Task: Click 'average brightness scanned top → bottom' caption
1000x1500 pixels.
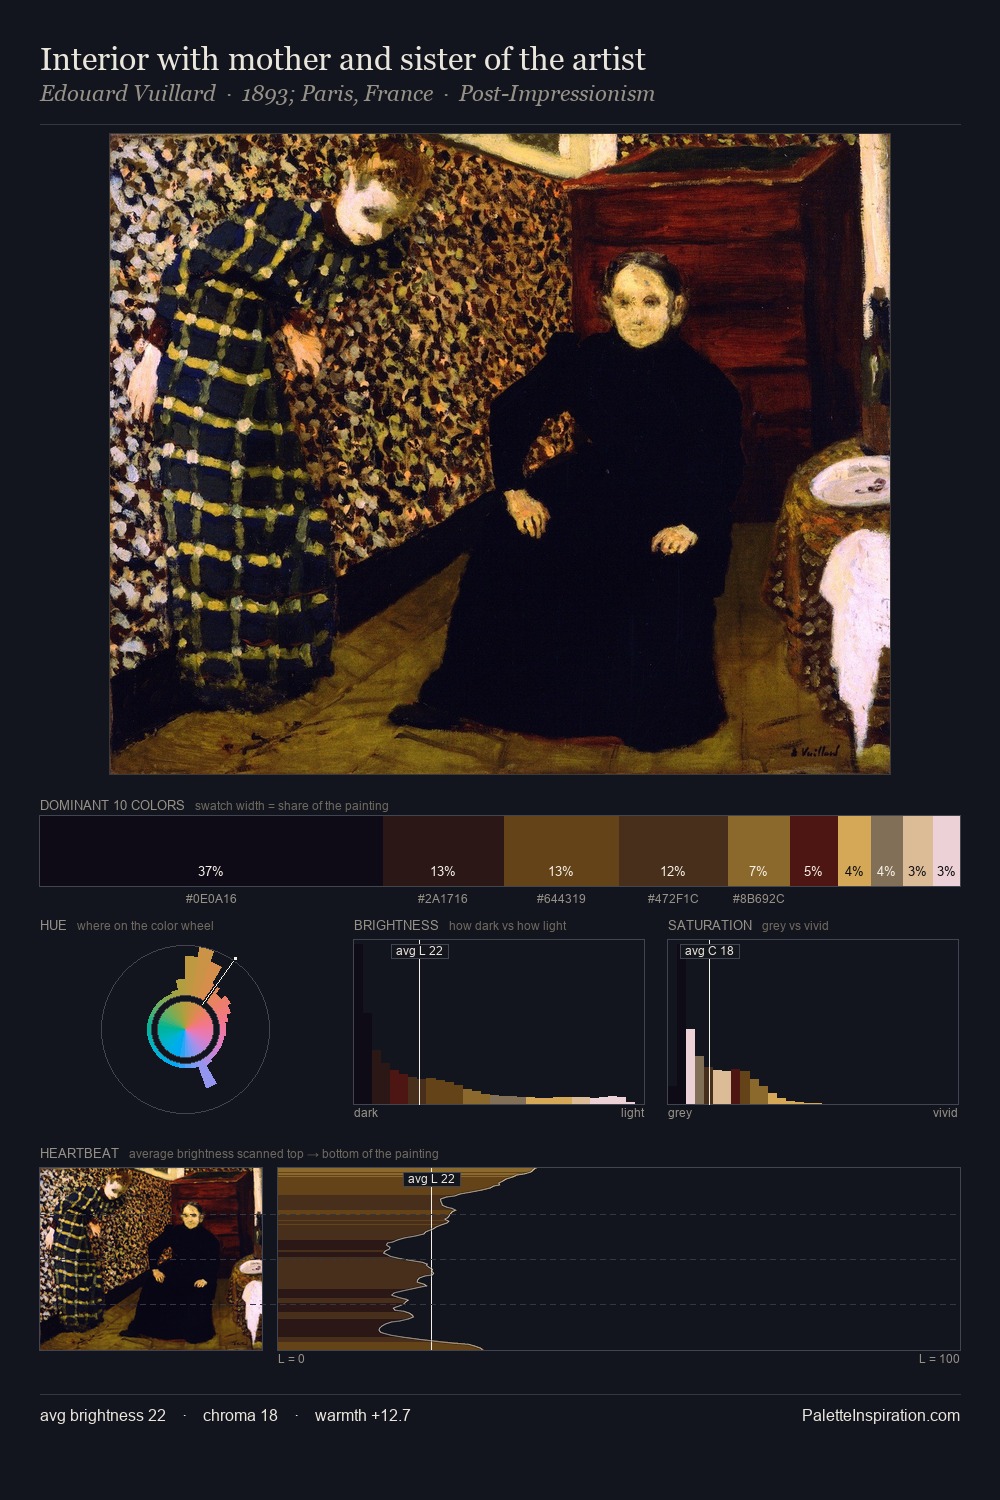Action: (x=284, y=1154)
